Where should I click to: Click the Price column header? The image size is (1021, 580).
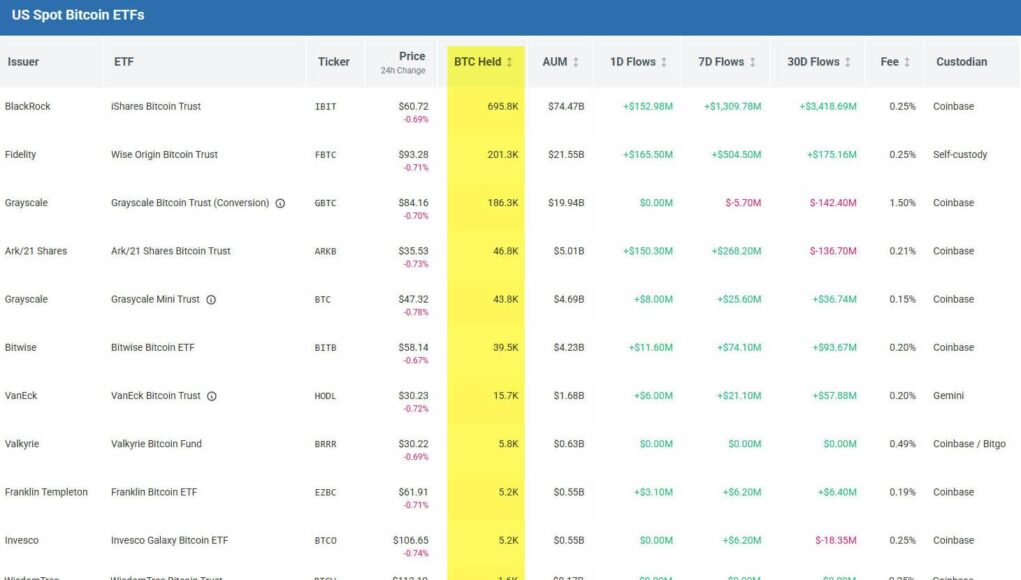coord(412,57)
